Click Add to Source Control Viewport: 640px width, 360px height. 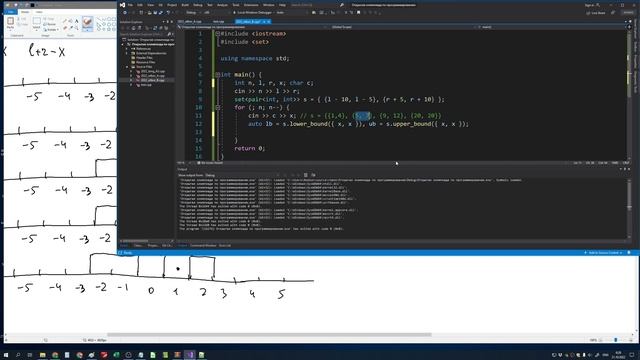pos(603,253)
